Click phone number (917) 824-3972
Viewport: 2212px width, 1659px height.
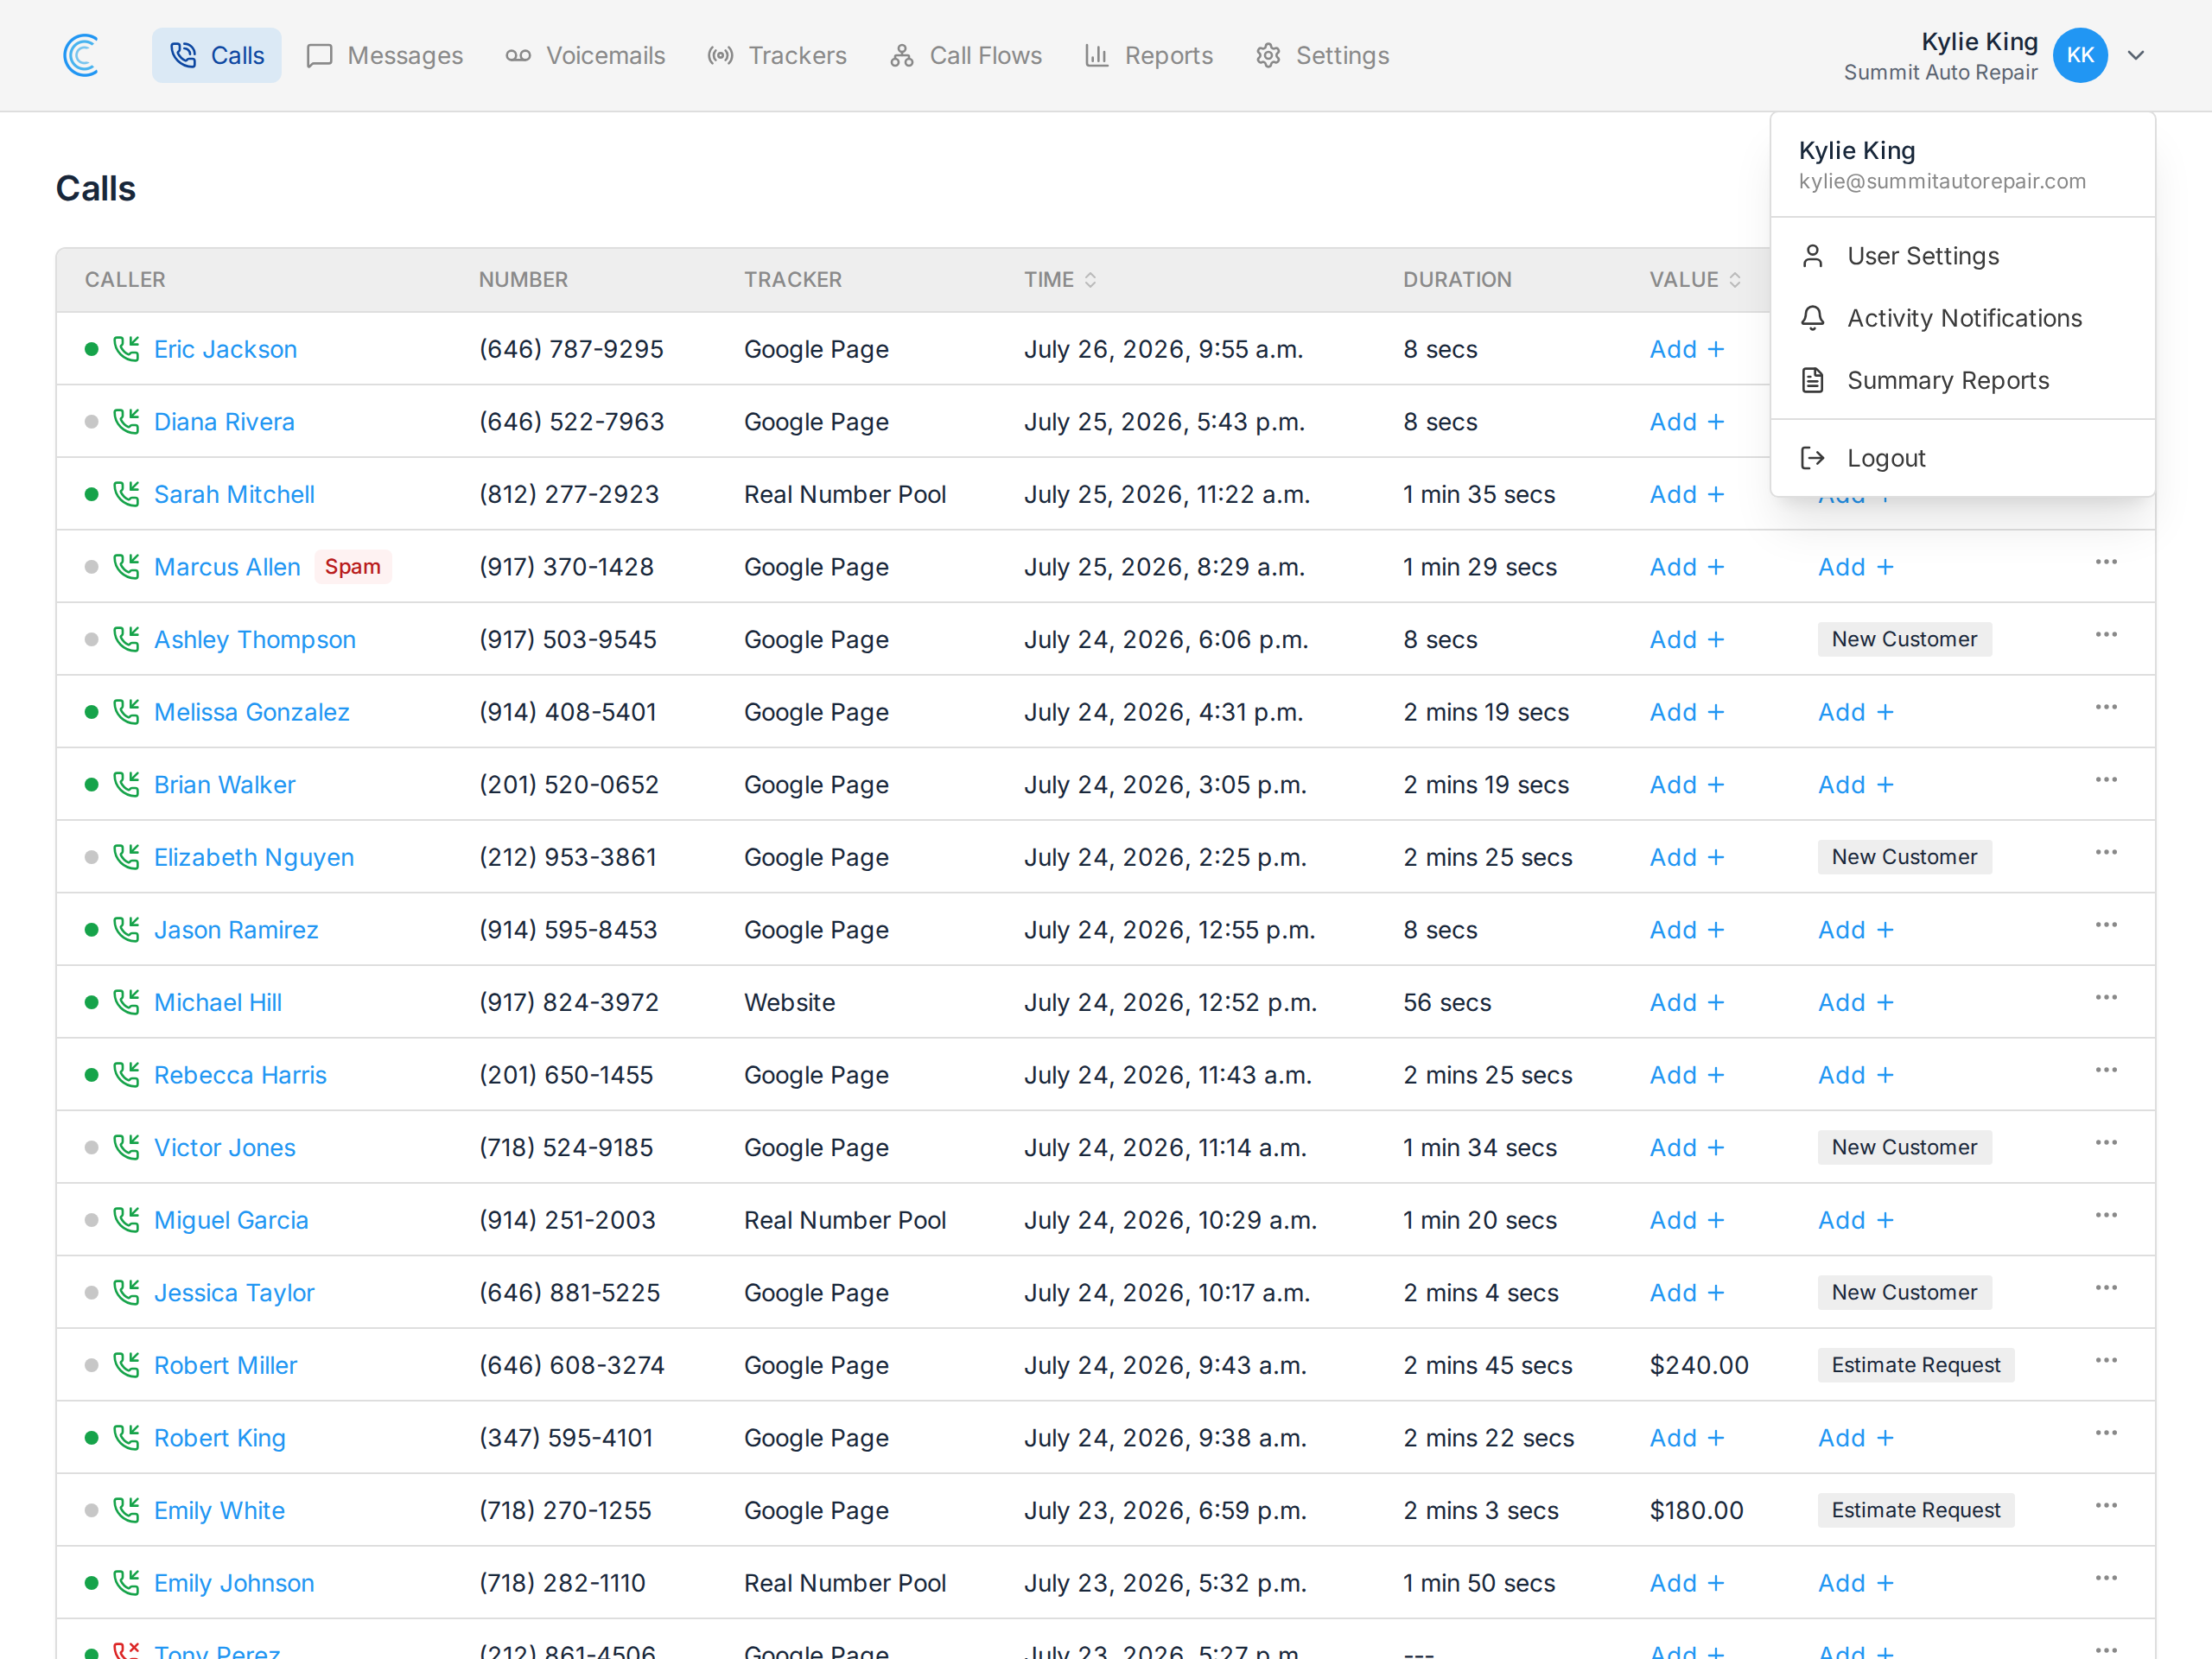point(569,1002)
